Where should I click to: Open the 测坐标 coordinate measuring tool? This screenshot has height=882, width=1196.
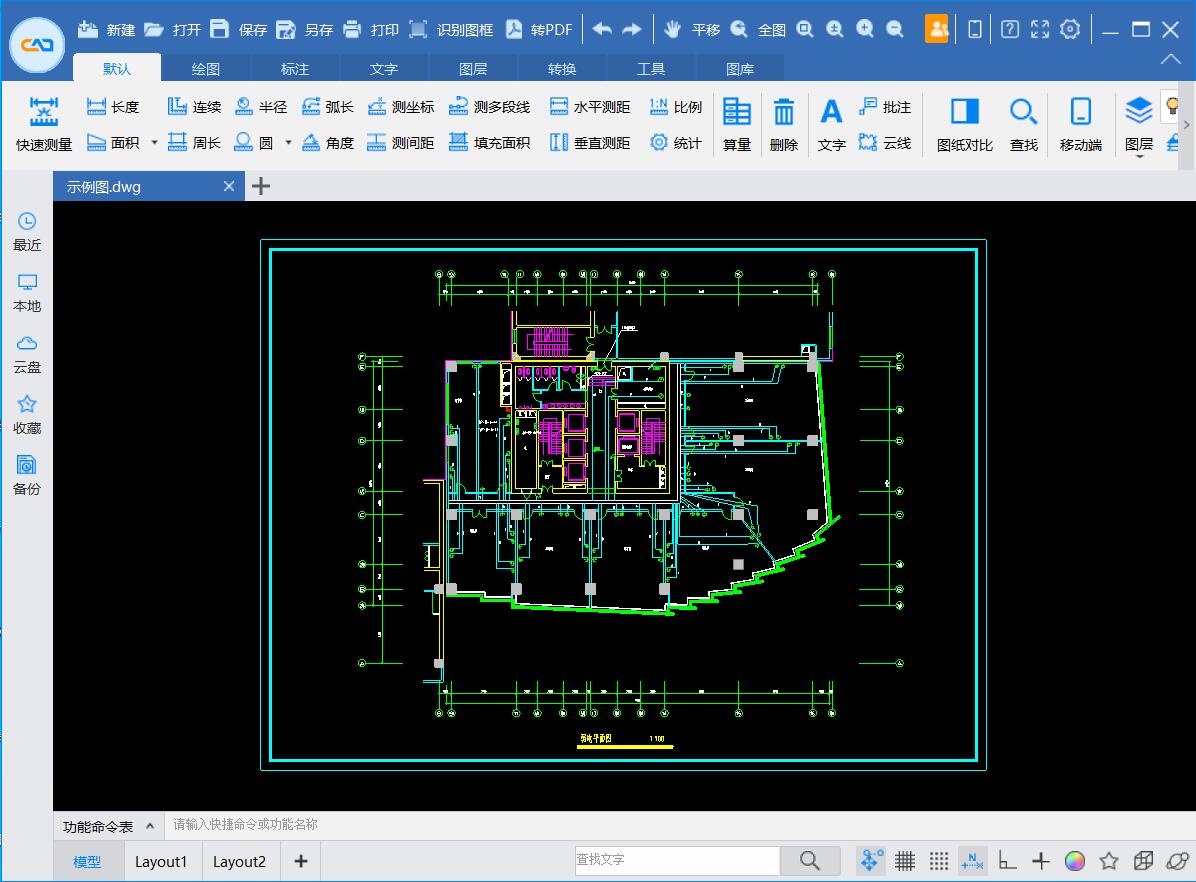tap(400, 107)
